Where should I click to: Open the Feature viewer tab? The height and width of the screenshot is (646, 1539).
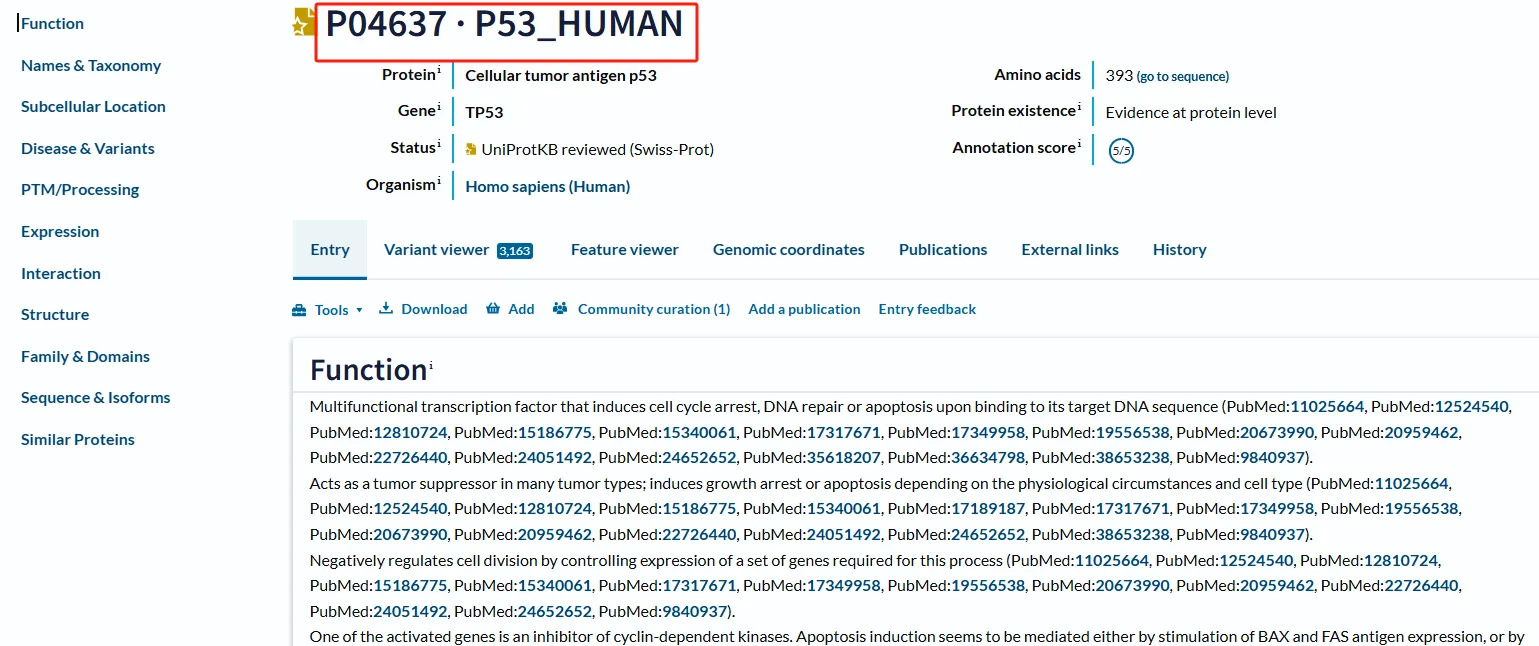coord(624,250)
